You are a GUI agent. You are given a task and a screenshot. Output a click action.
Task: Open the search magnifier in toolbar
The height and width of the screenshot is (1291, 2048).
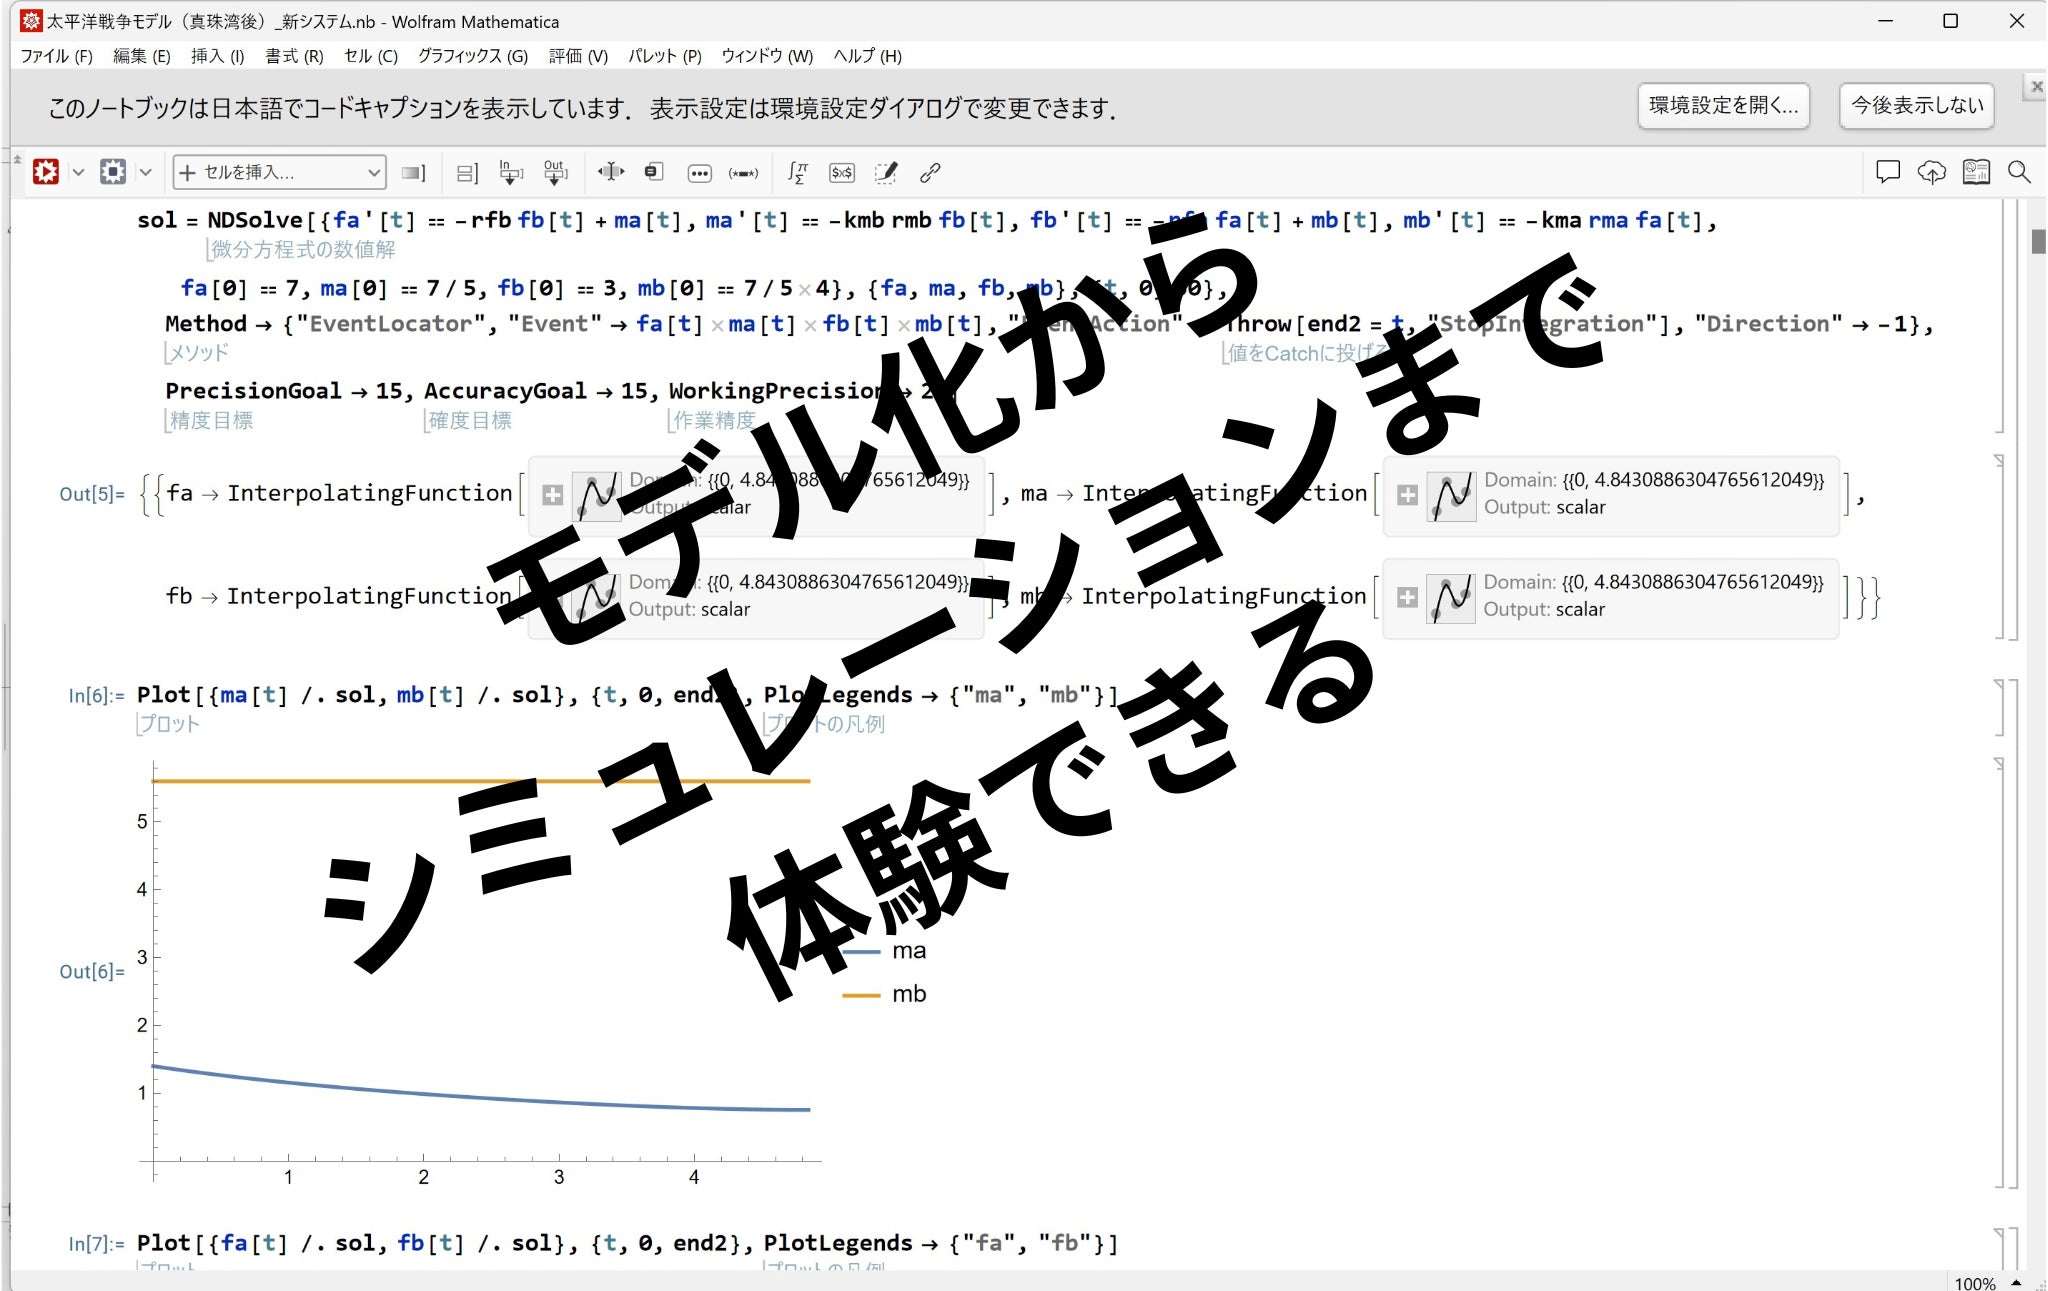(2019, 172)
